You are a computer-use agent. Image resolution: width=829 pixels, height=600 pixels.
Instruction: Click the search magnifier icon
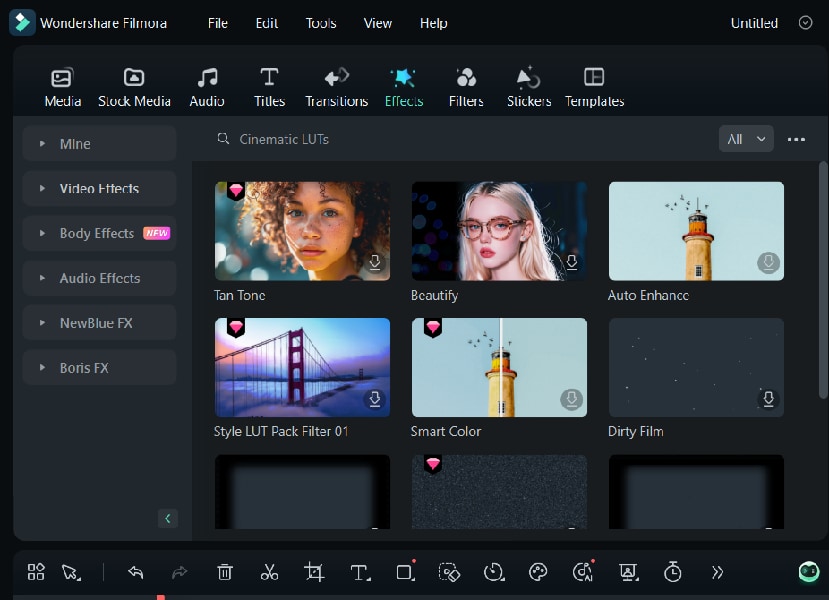click(x=223, y=139)
